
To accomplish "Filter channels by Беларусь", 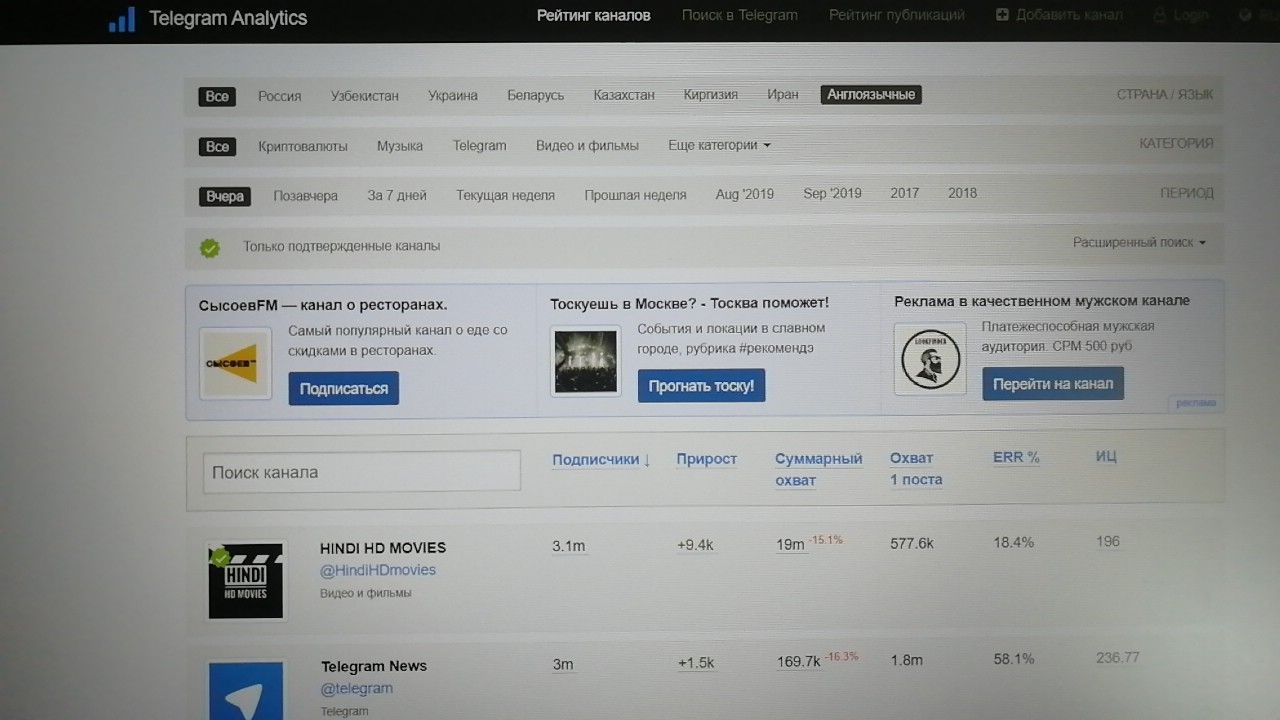I will click(x=535, y=95).
